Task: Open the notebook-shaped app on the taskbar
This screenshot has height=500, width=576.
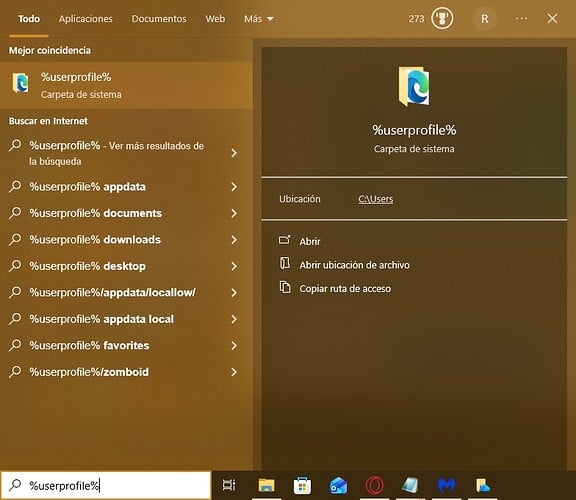Action: point(410,485)
